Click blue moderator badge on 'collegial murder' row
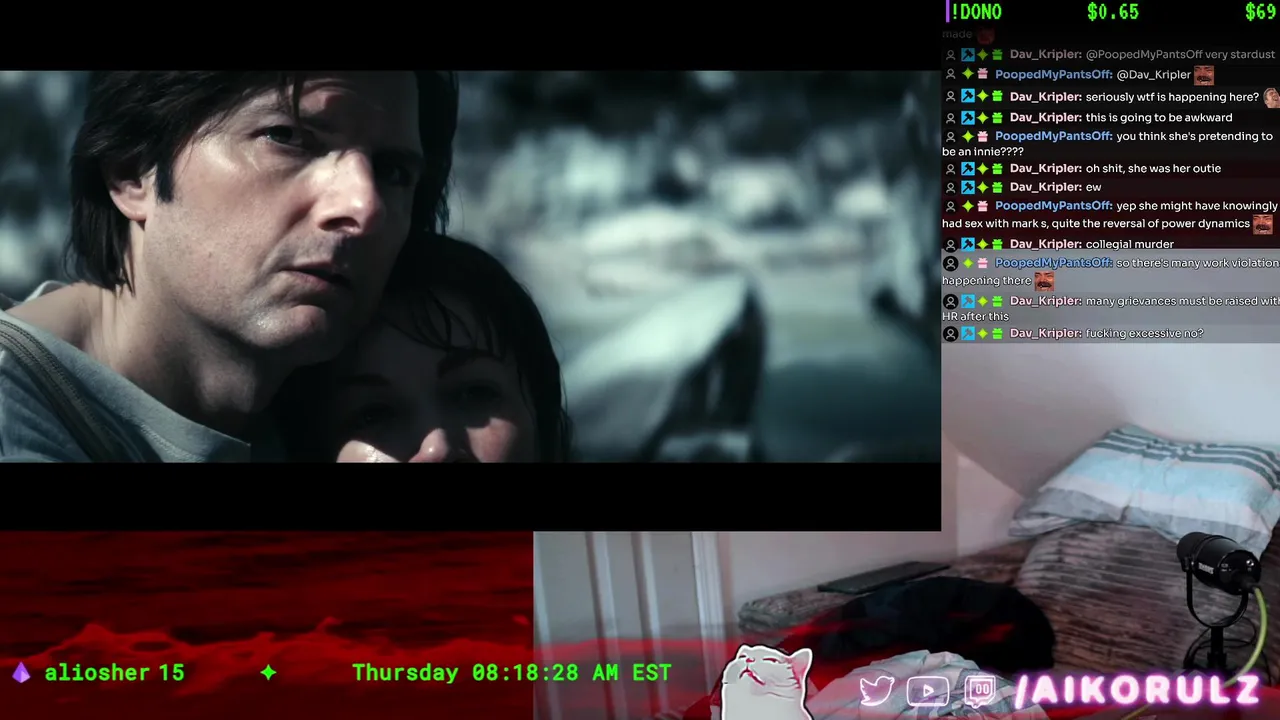The image size is (1280, 720). (967, 244)
